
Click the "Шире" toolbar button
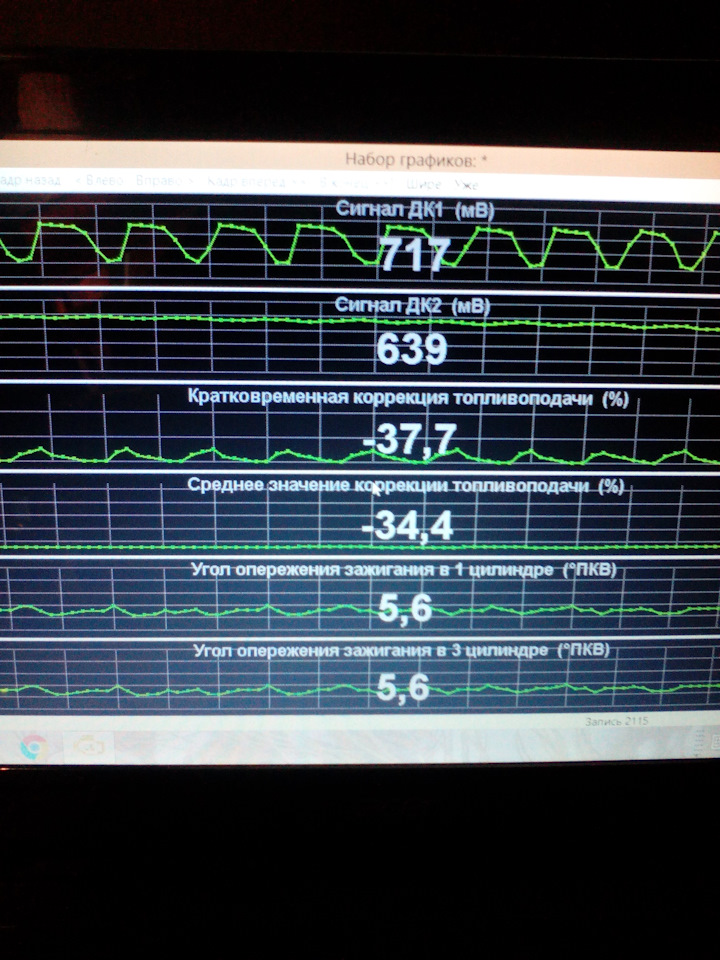tap(424, 185)
